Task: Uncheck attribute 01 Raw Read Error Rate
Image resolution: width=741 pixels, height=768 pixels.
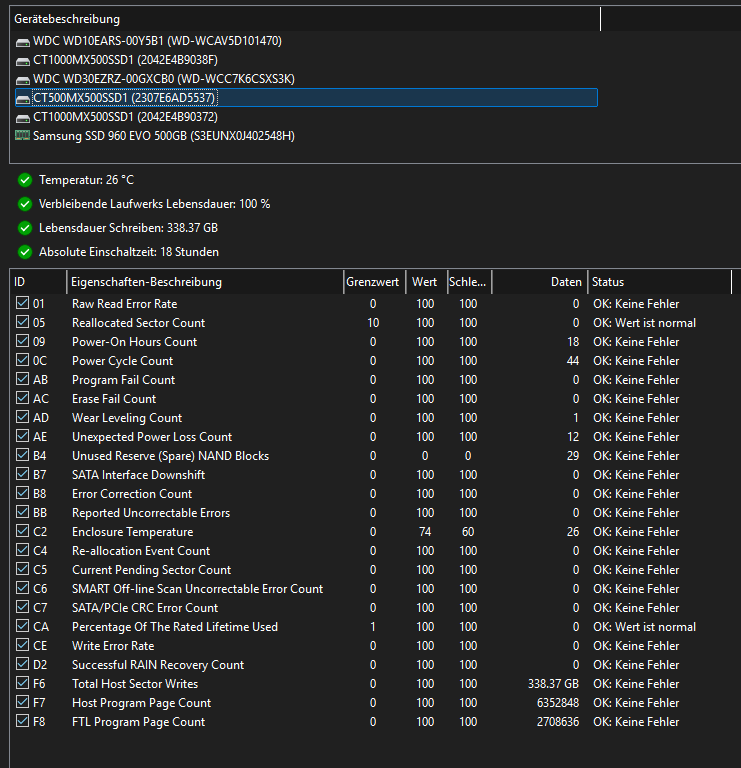Action: pos(22,303)
